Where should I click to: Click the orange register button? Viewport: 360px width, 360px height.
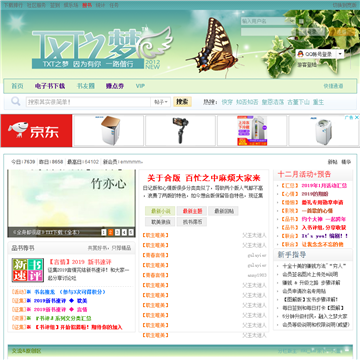(x=342, y=32)
